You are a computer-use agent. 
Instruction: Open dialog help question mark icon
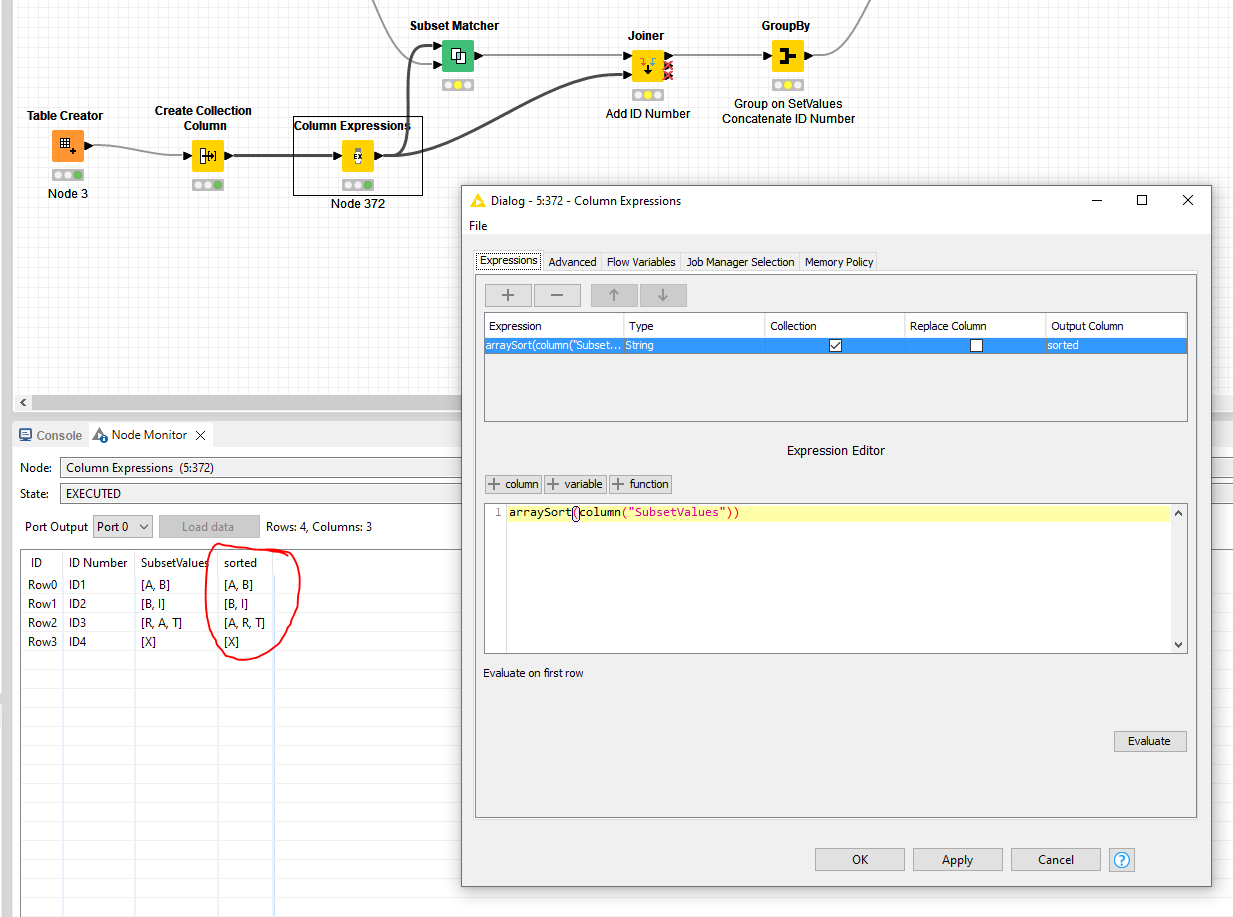(1122, 860)
